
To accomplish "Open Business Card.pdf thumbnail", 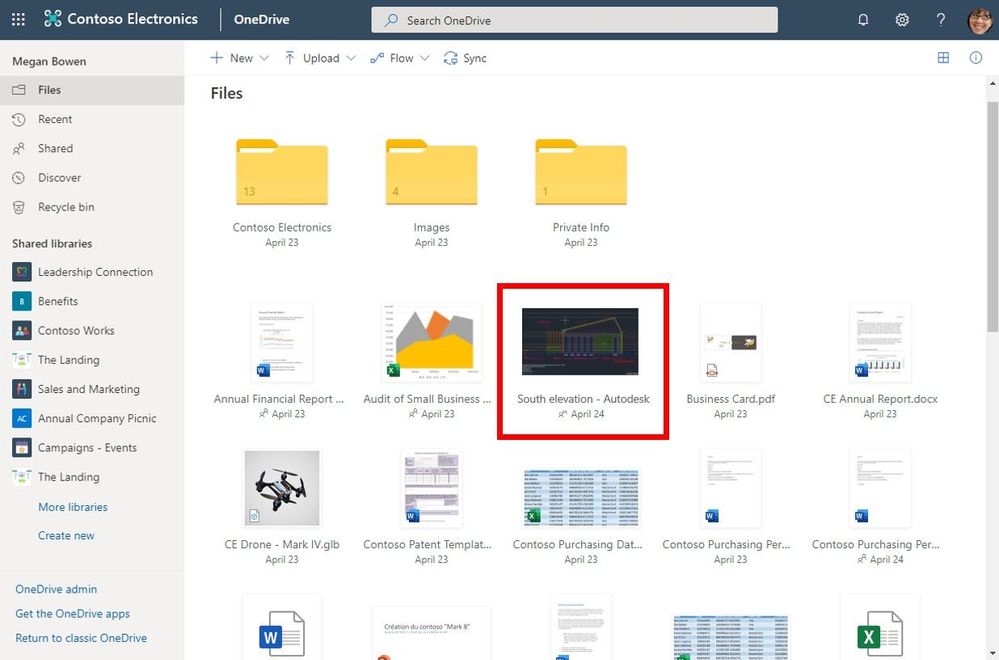I will [730, 343].
